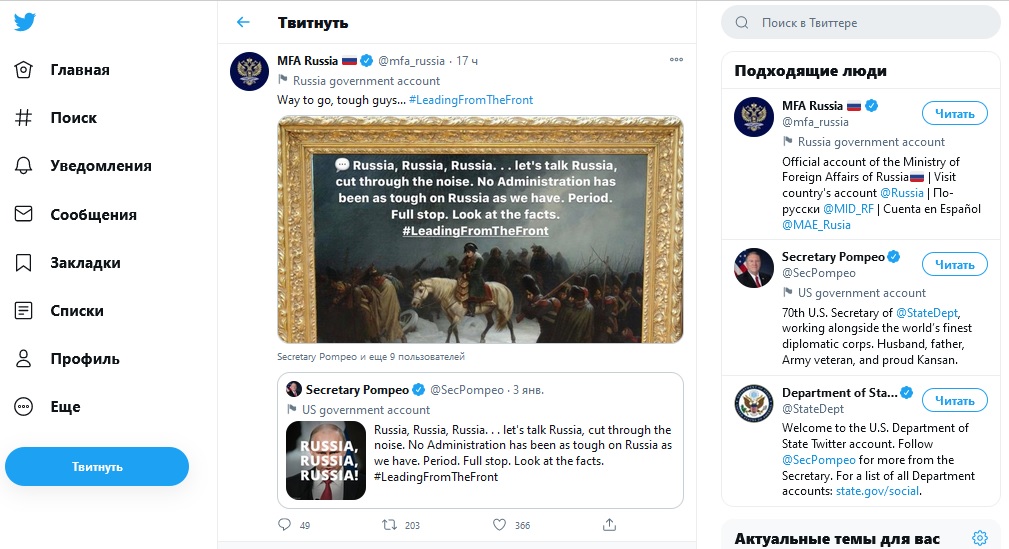
Task: Expand tweet options three-dot menu
Action: tap(677, 60)
